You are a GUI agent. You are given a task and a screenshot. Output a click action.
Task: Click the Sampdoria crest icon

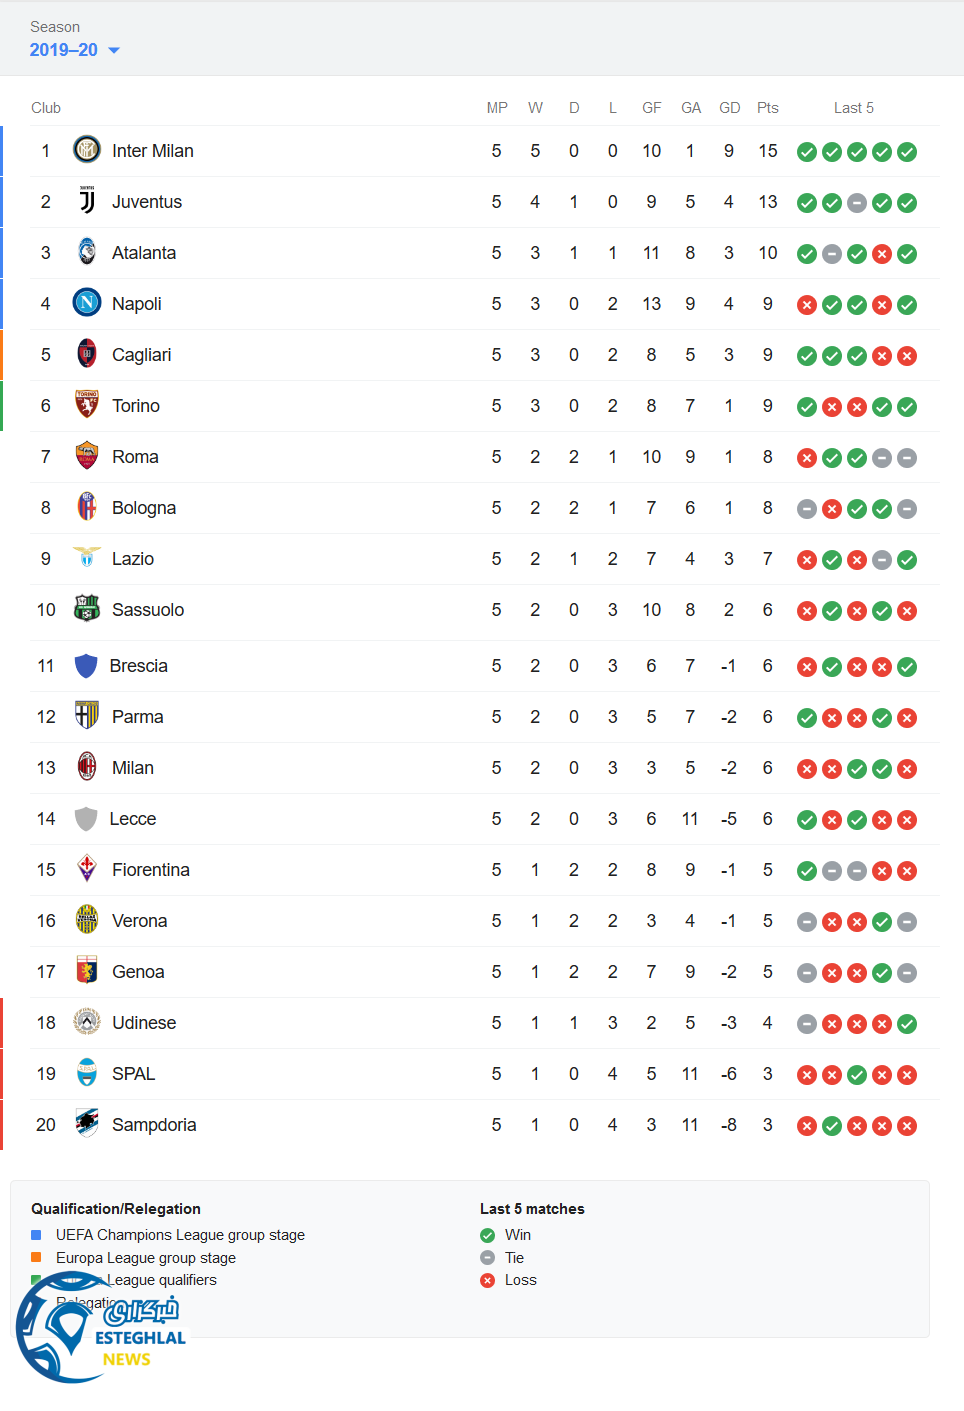[x=87, y=1124]
